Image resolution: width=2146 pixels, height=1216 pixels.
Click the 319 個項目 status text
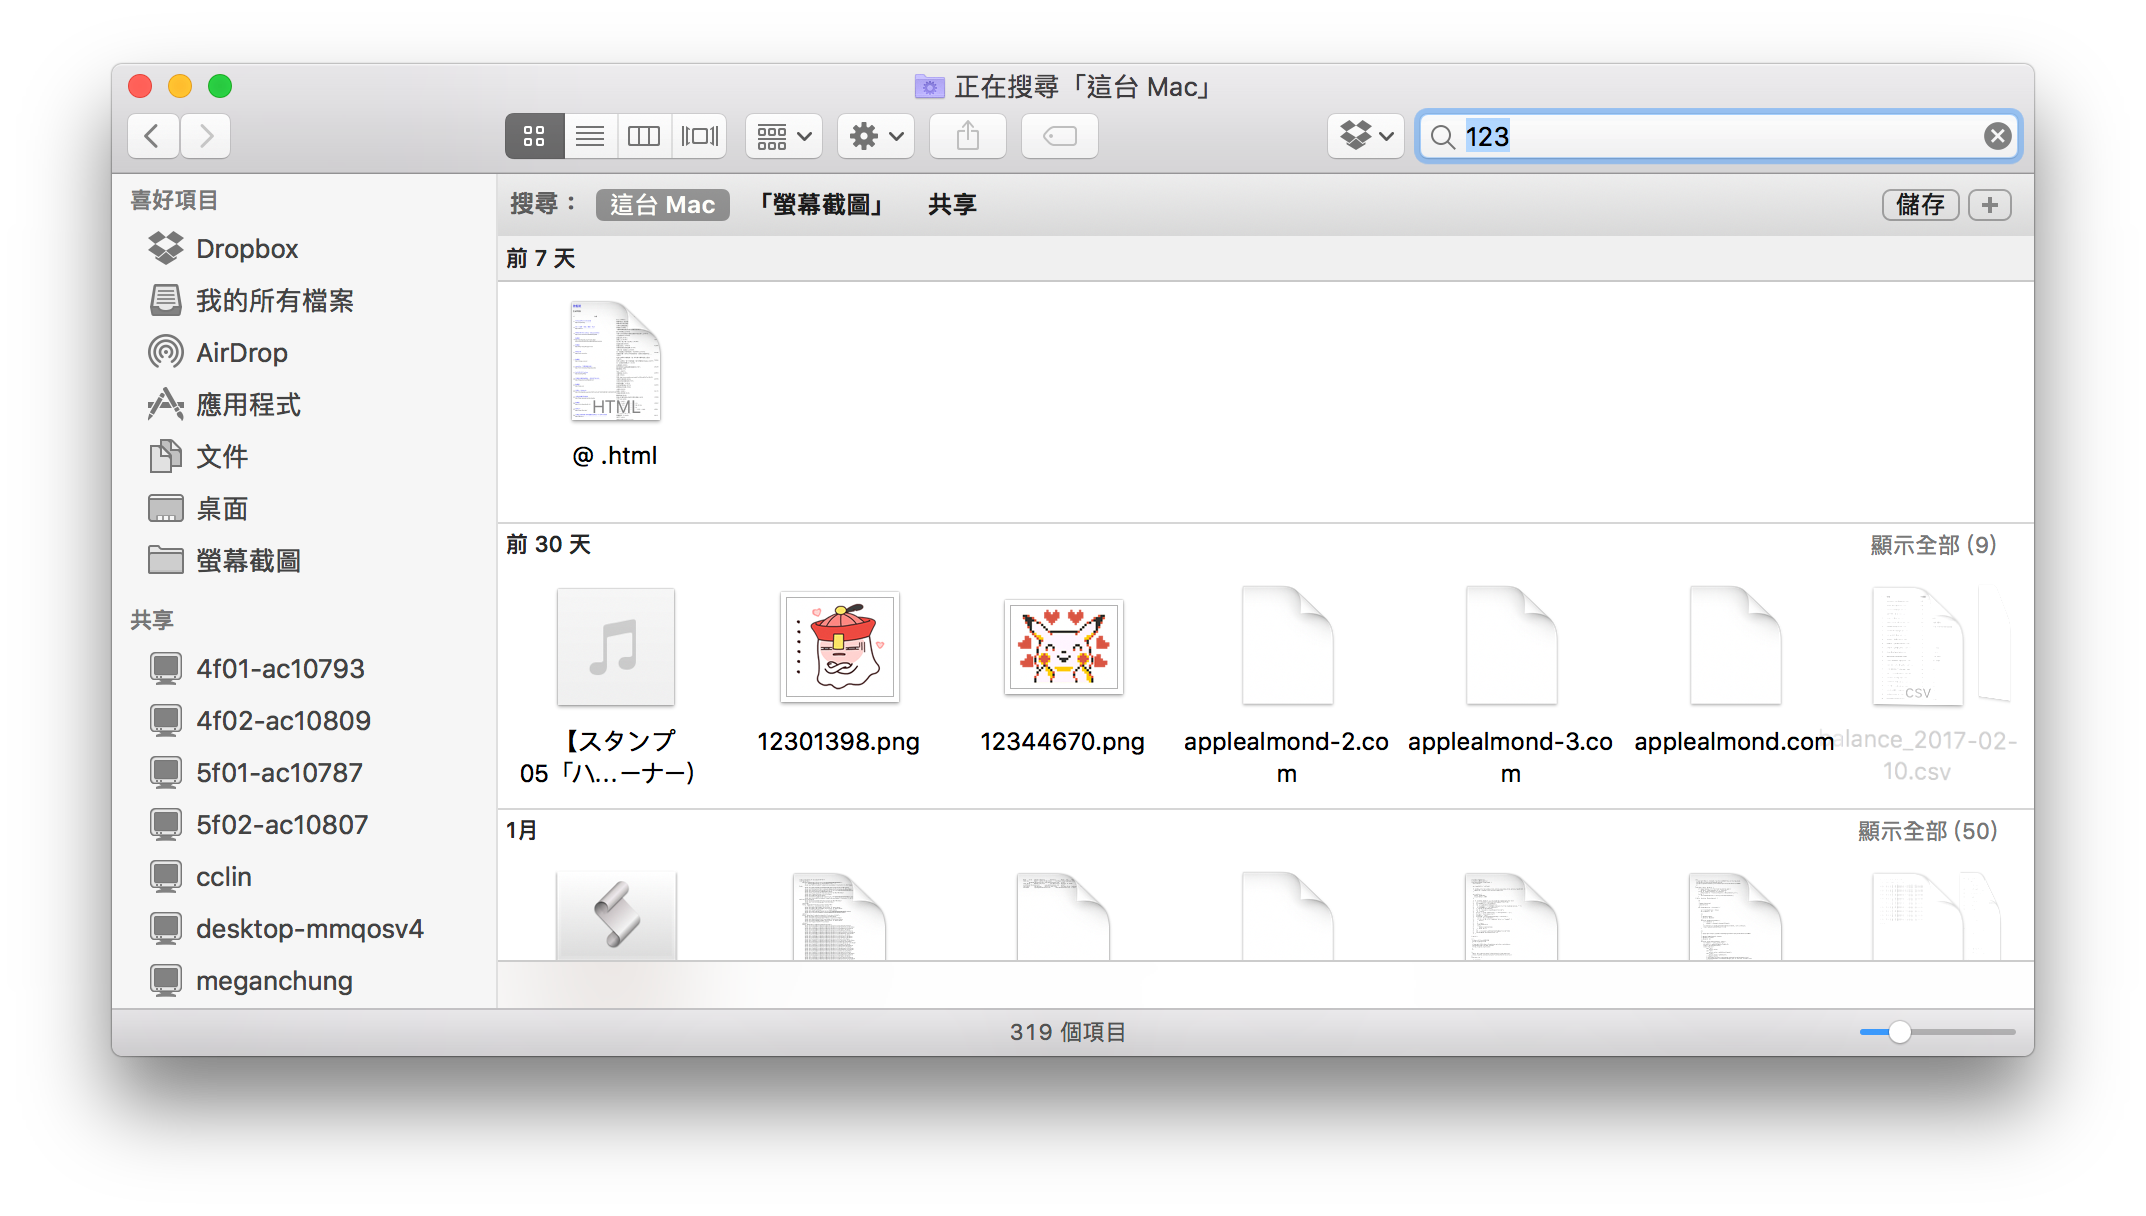coord(1068,1032)
